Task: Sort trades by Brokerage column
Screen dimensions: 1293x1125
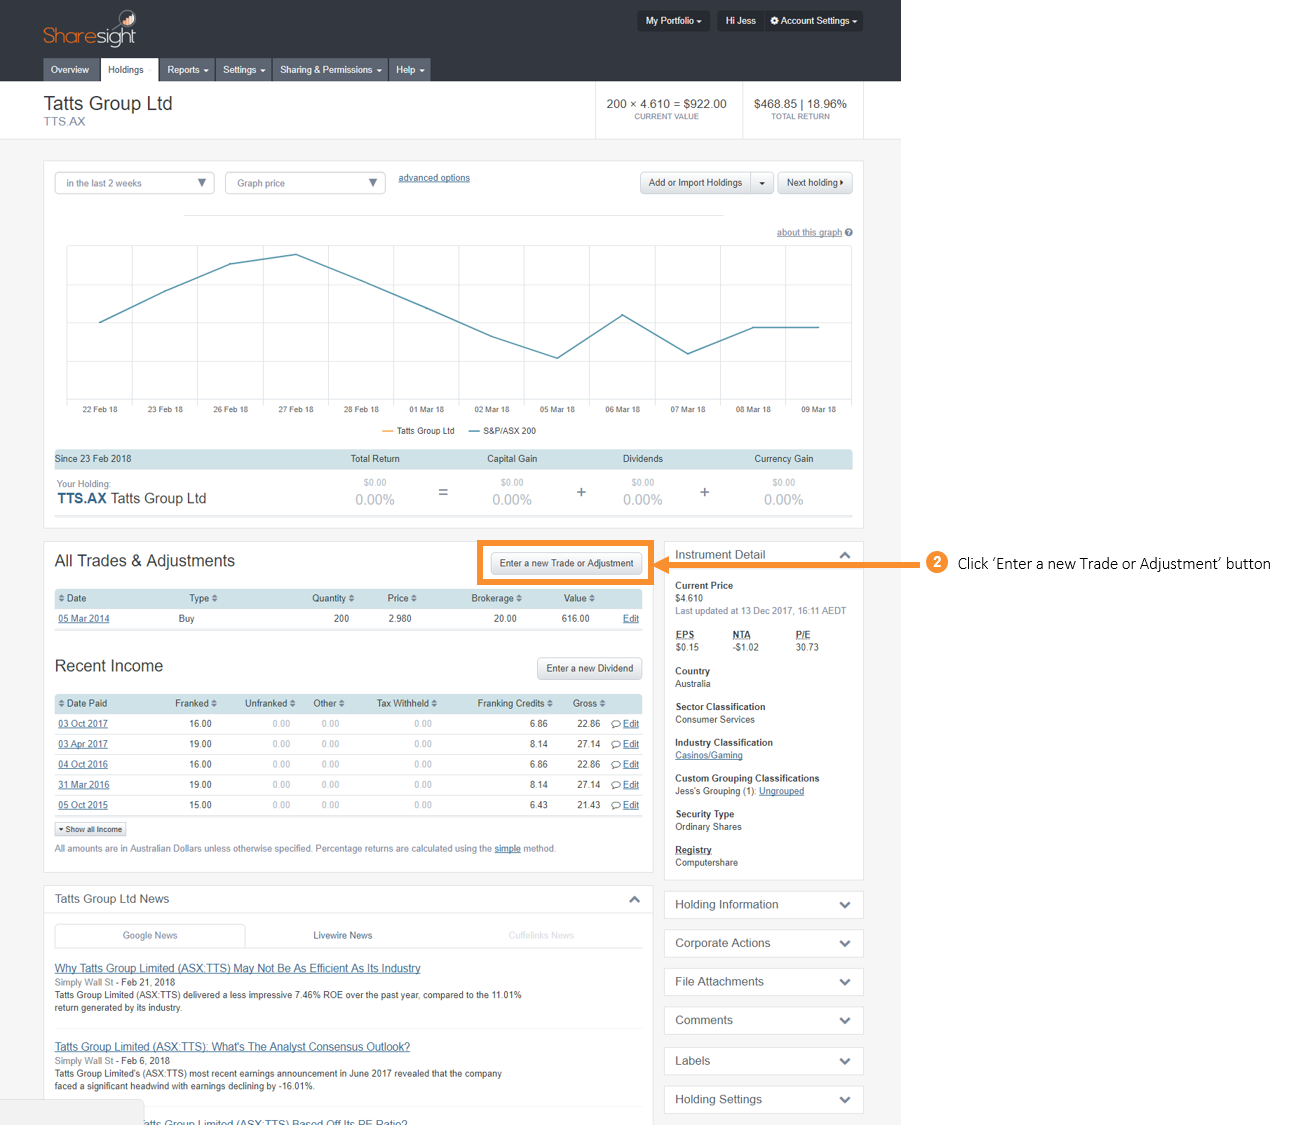Action: click(x=496, y=598)
